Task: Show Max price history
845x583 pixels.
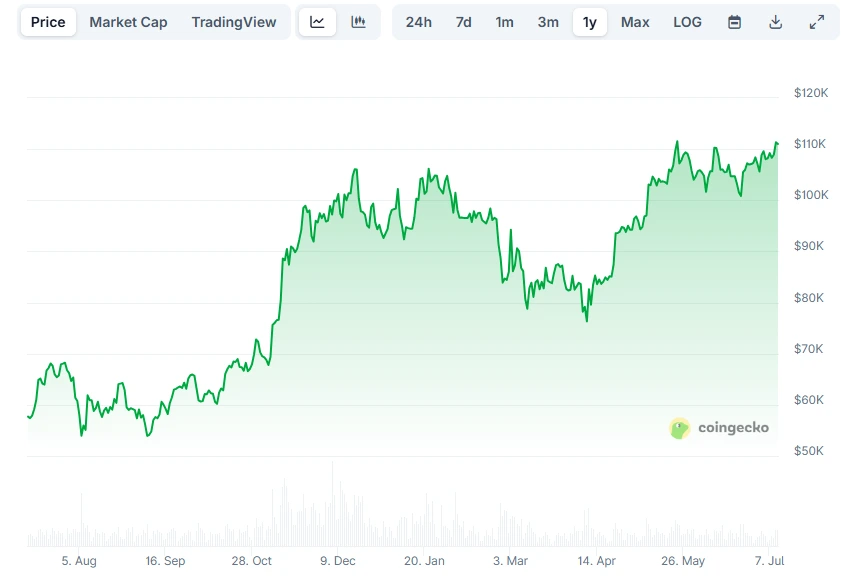Action: 635,21
